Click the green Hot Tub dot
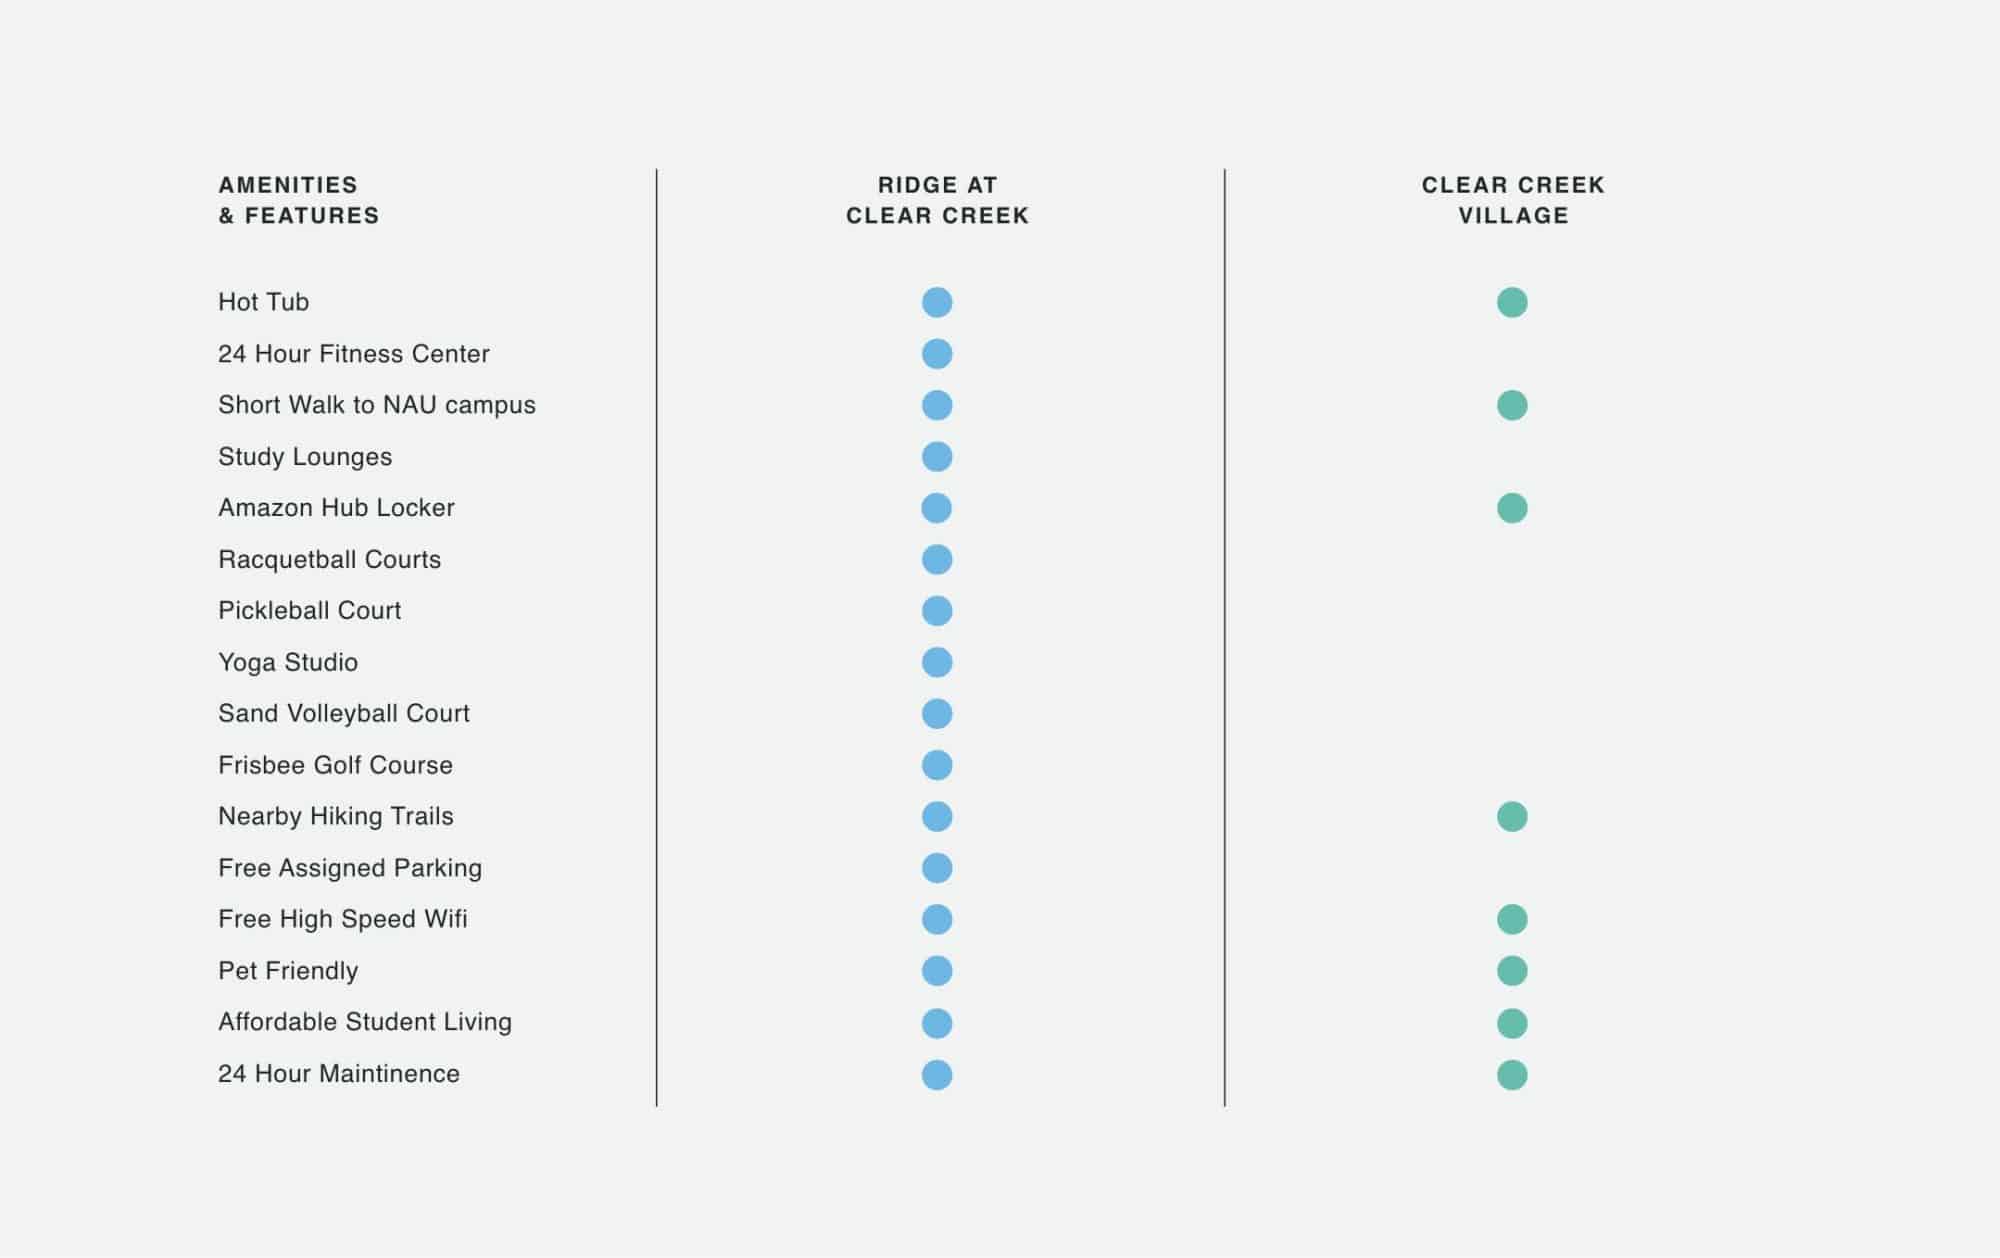The height and width of the screenshot is (1258, 2000). click(1512, 302)
